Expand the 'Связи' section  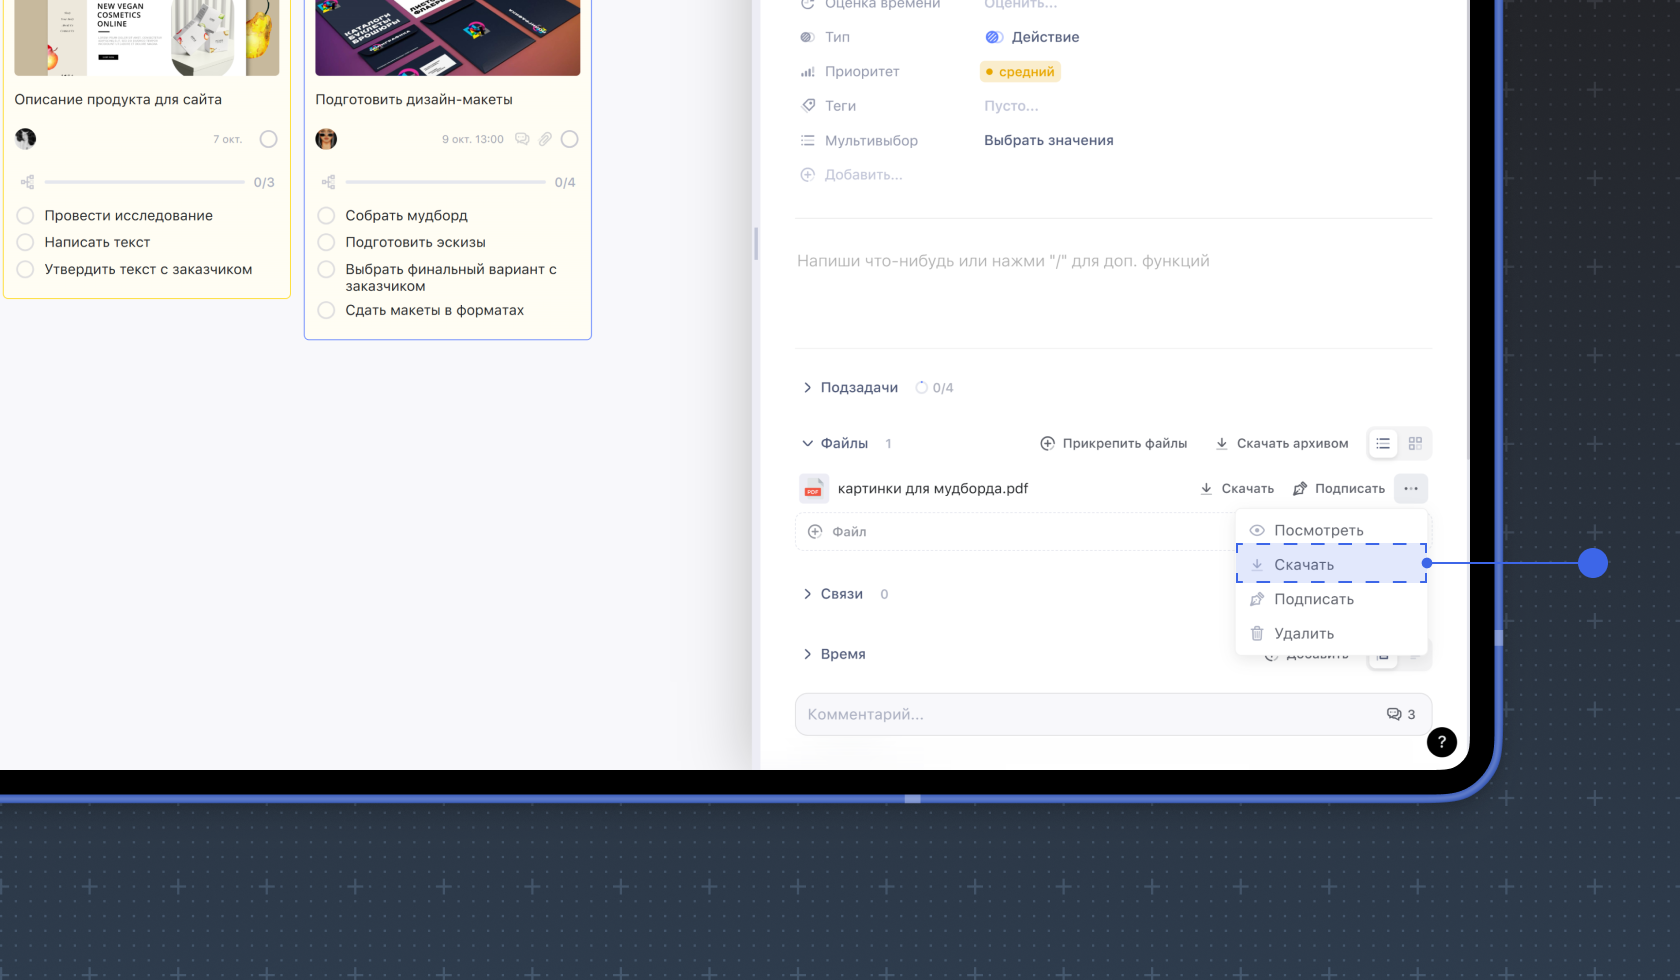pyautogui.click(x=807, y=594)
